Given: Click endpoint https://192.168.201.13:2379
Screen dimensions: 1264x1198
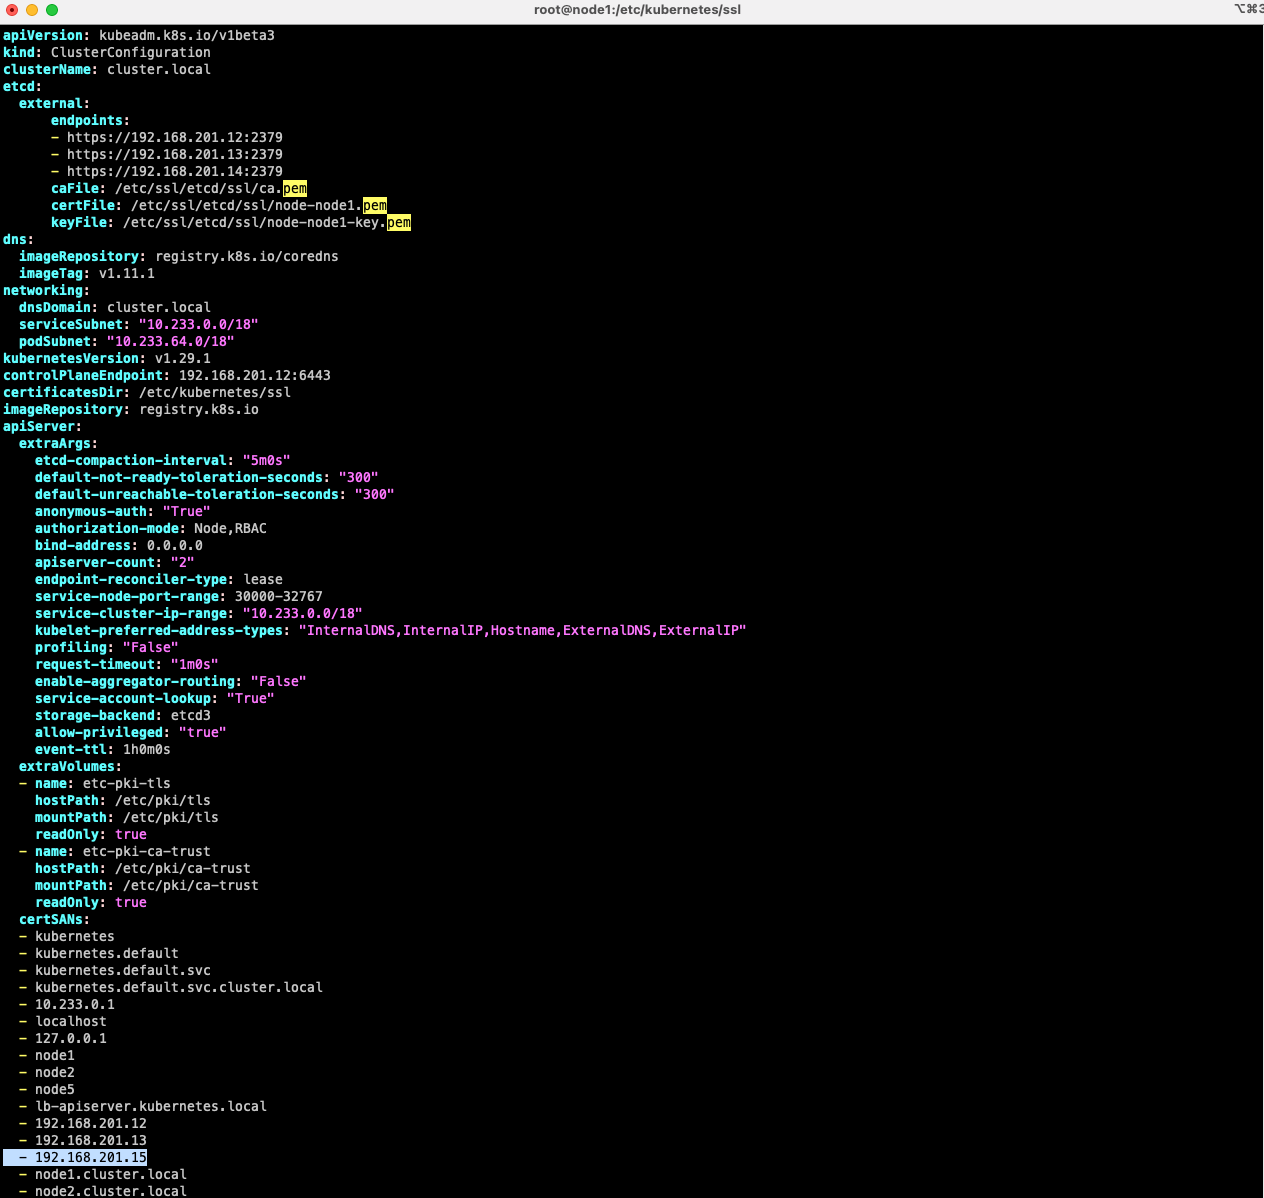Looking at the screenshot, I should point(175,154).
